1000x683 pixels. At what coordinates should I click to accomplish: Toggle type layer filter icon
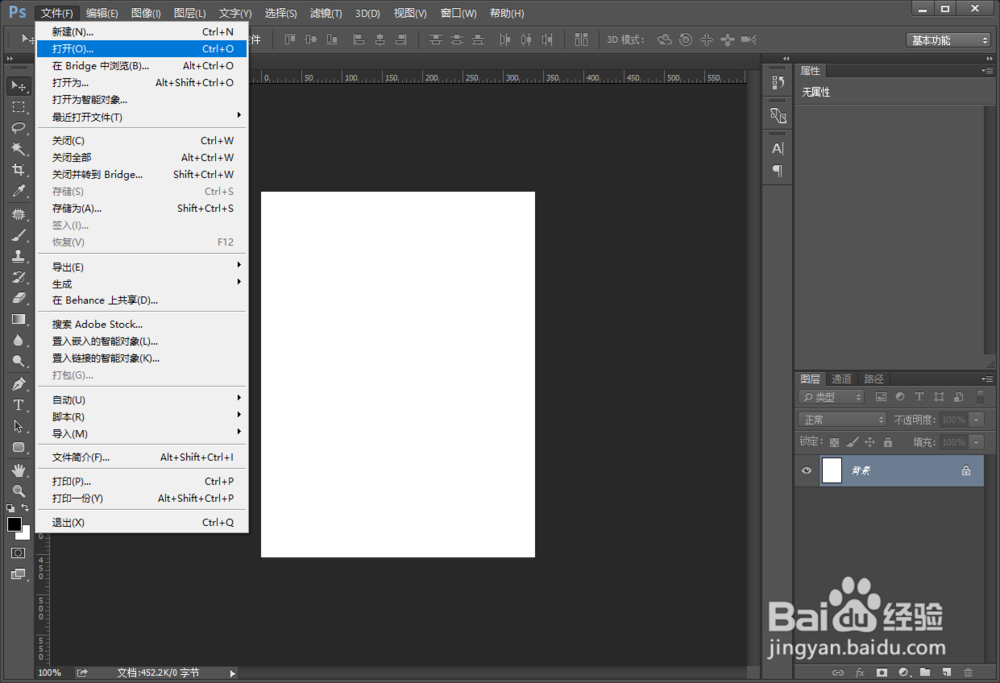pos(919,397)
